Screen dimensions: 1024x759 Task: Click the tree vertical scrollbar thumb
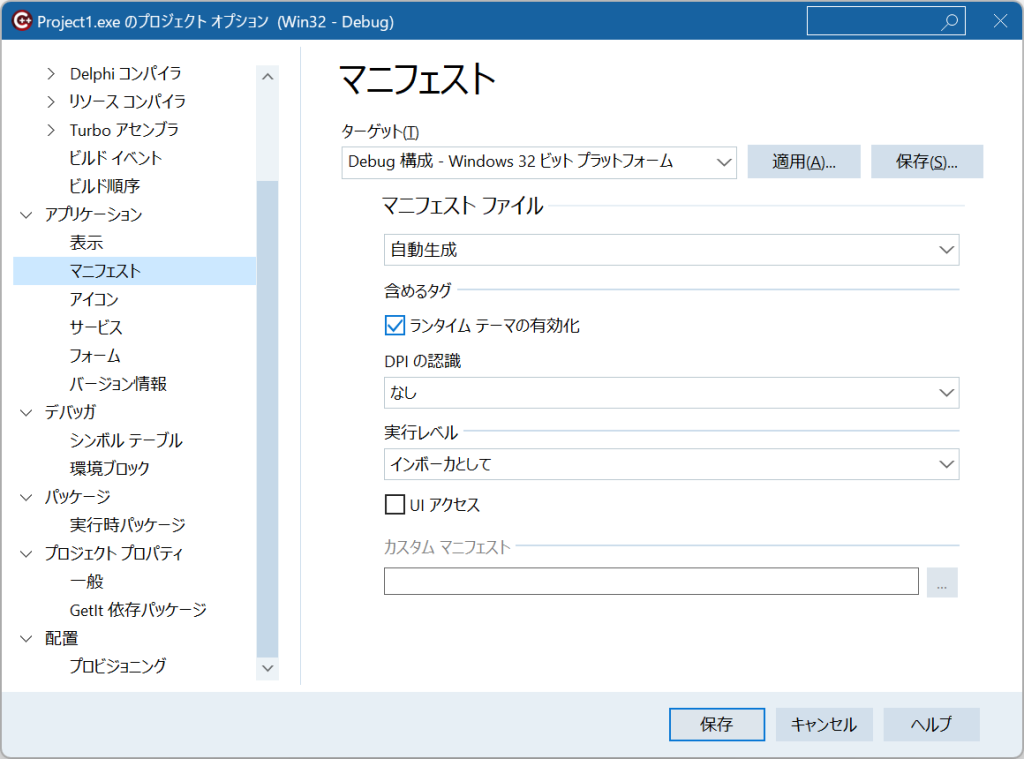tap(267, 419)
